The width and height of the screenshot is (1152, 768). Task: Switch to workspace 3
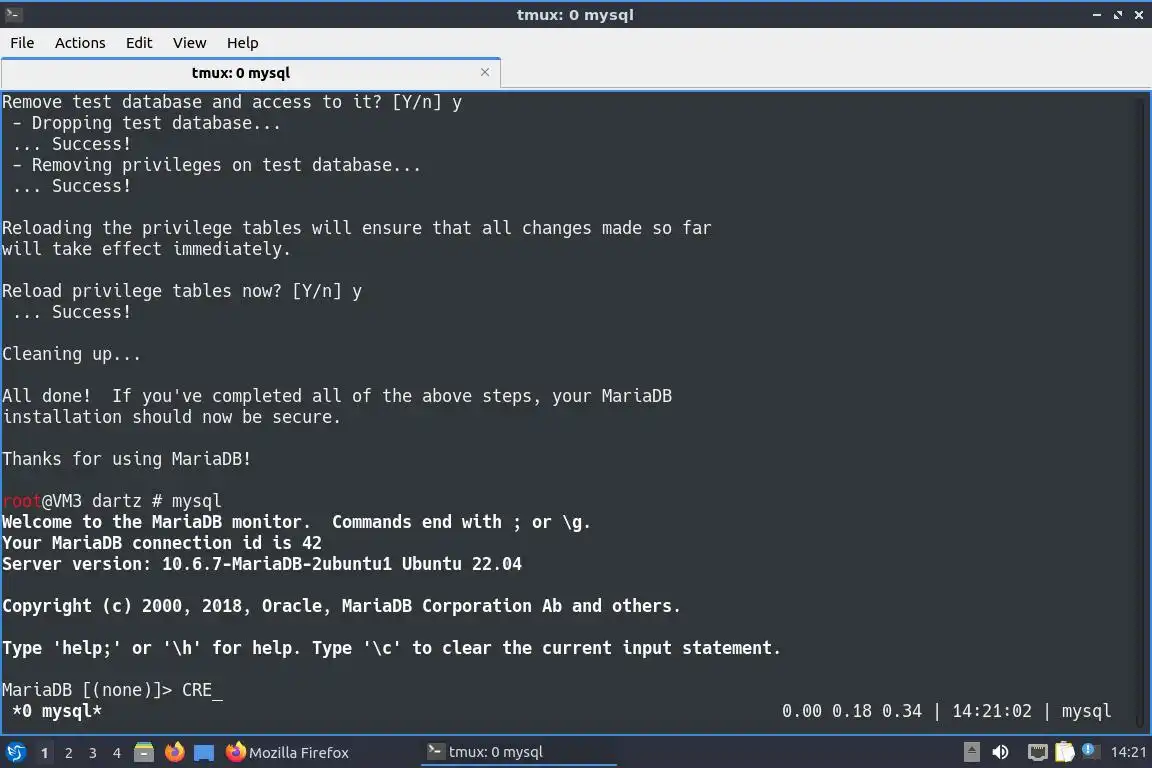(93, 753)
